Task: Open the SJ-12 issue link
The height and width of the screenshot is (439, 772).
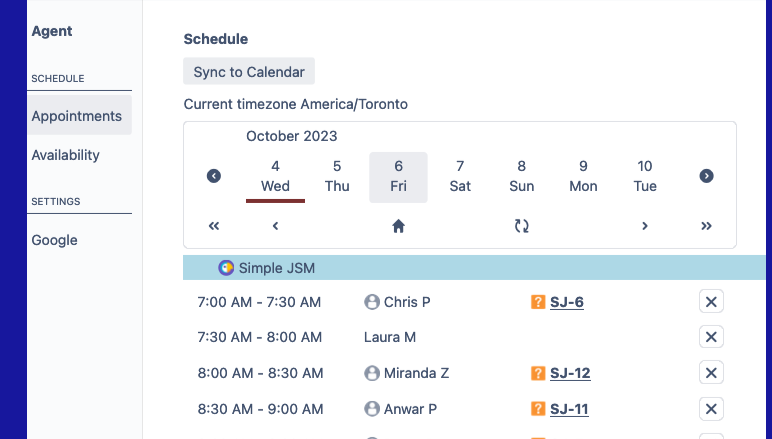Action: coord(570,373)
